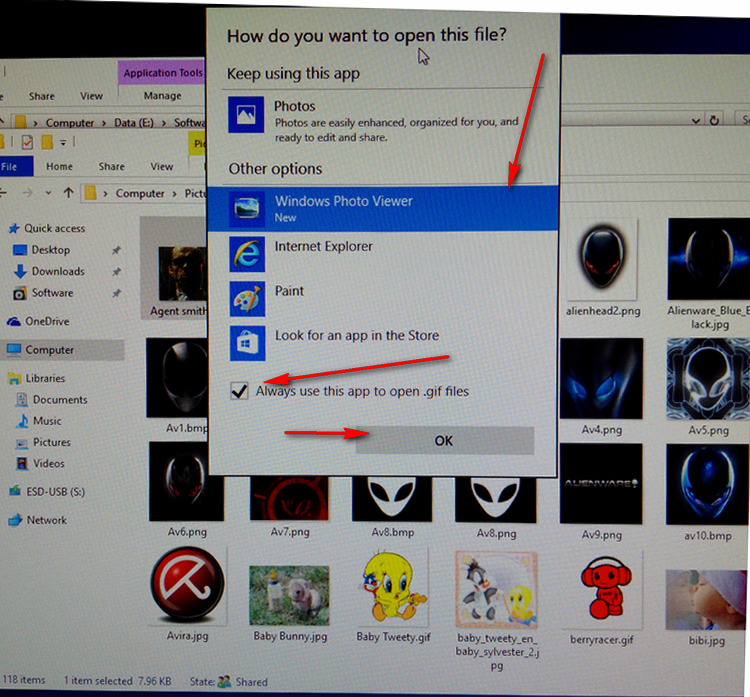Viewport: 750px width, 697px height.
Task: Choose Photos app to open file
Action: point(383,121)
